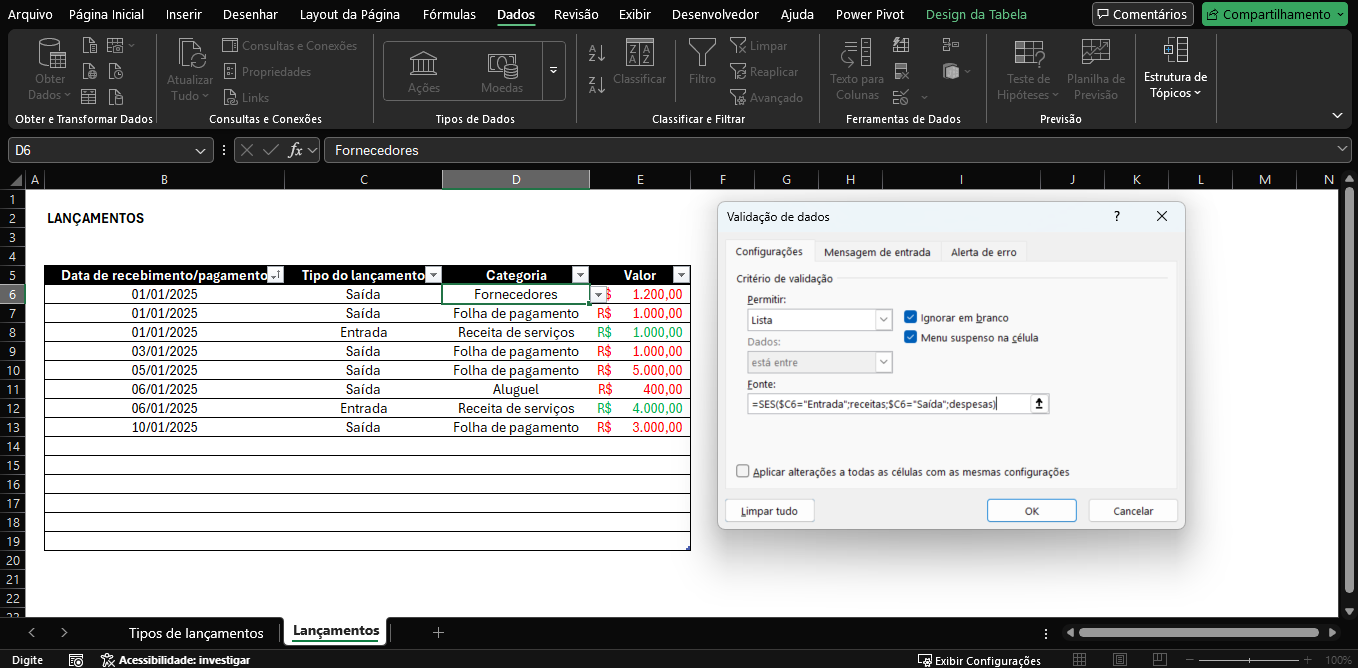Open the Power Pivot tab
1358x668 pixels.
(x=870, y=14)
